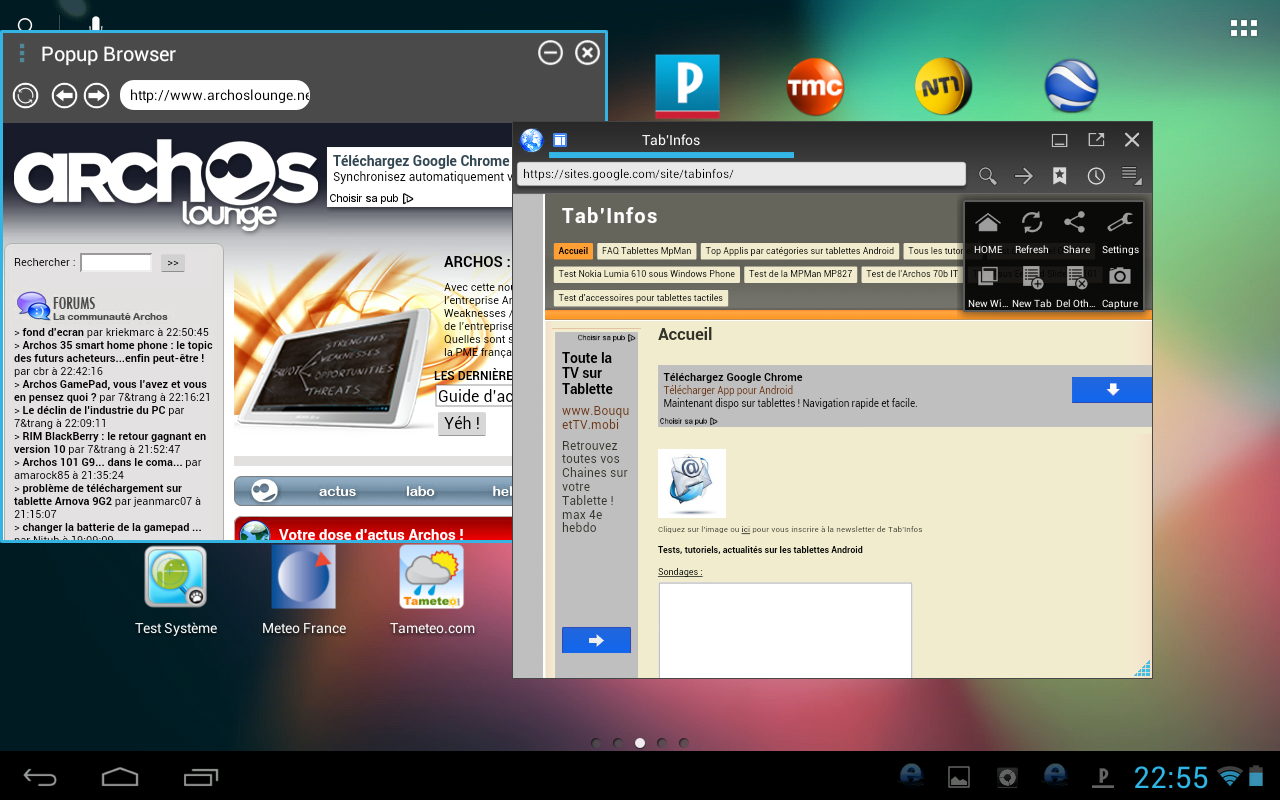The image size is (1280, 800).
Task: Click the 'ici' newsletter link
Action: coord(746,530)
